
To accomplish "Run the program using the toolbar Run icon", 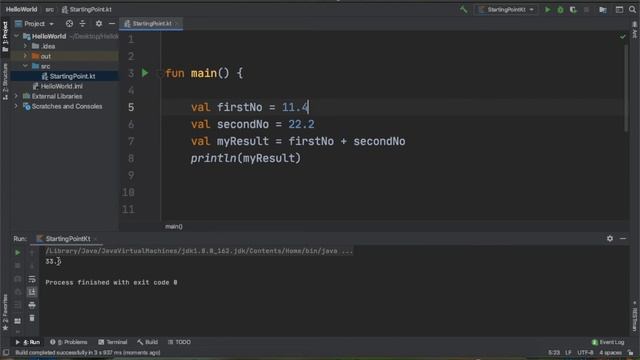I will point(548,9).
